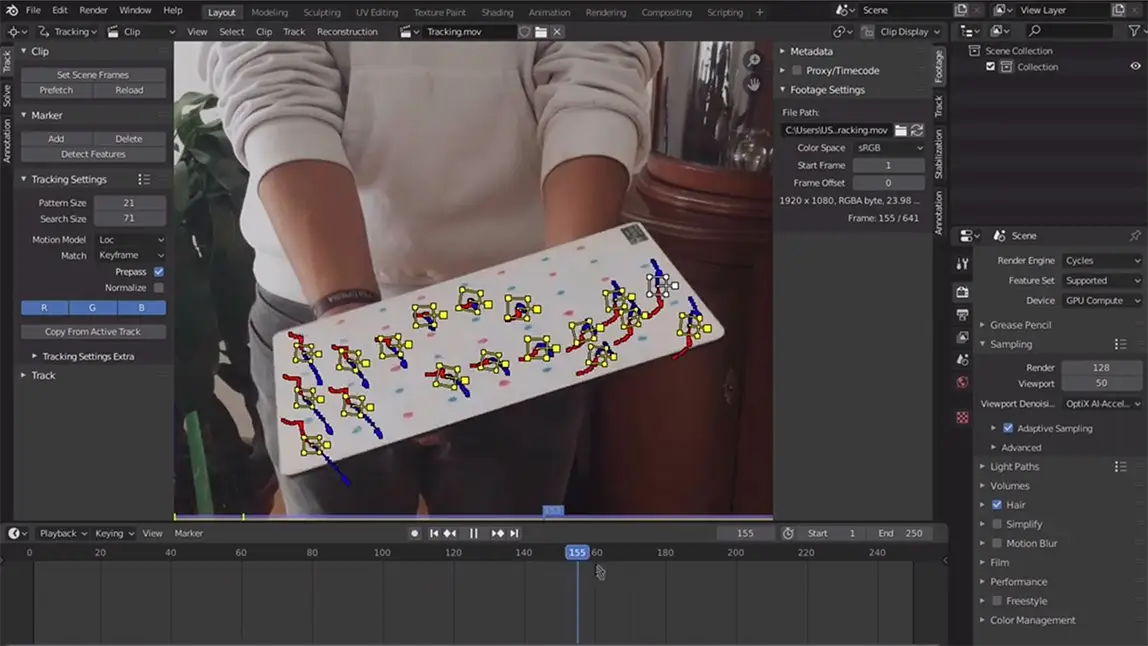Open the Motion Model dropdown
This screenshot has height=646, width=1148.
point(130,240)
